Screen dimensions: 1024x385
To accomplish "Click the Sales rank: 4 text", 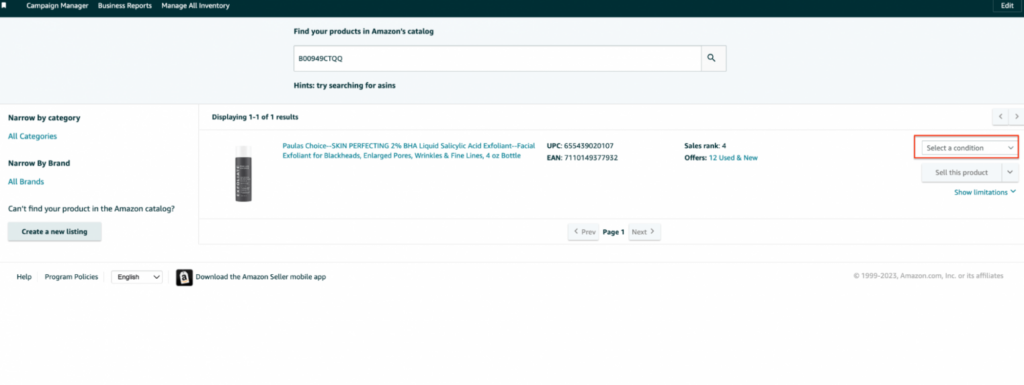I will click(x=705, y=146).
